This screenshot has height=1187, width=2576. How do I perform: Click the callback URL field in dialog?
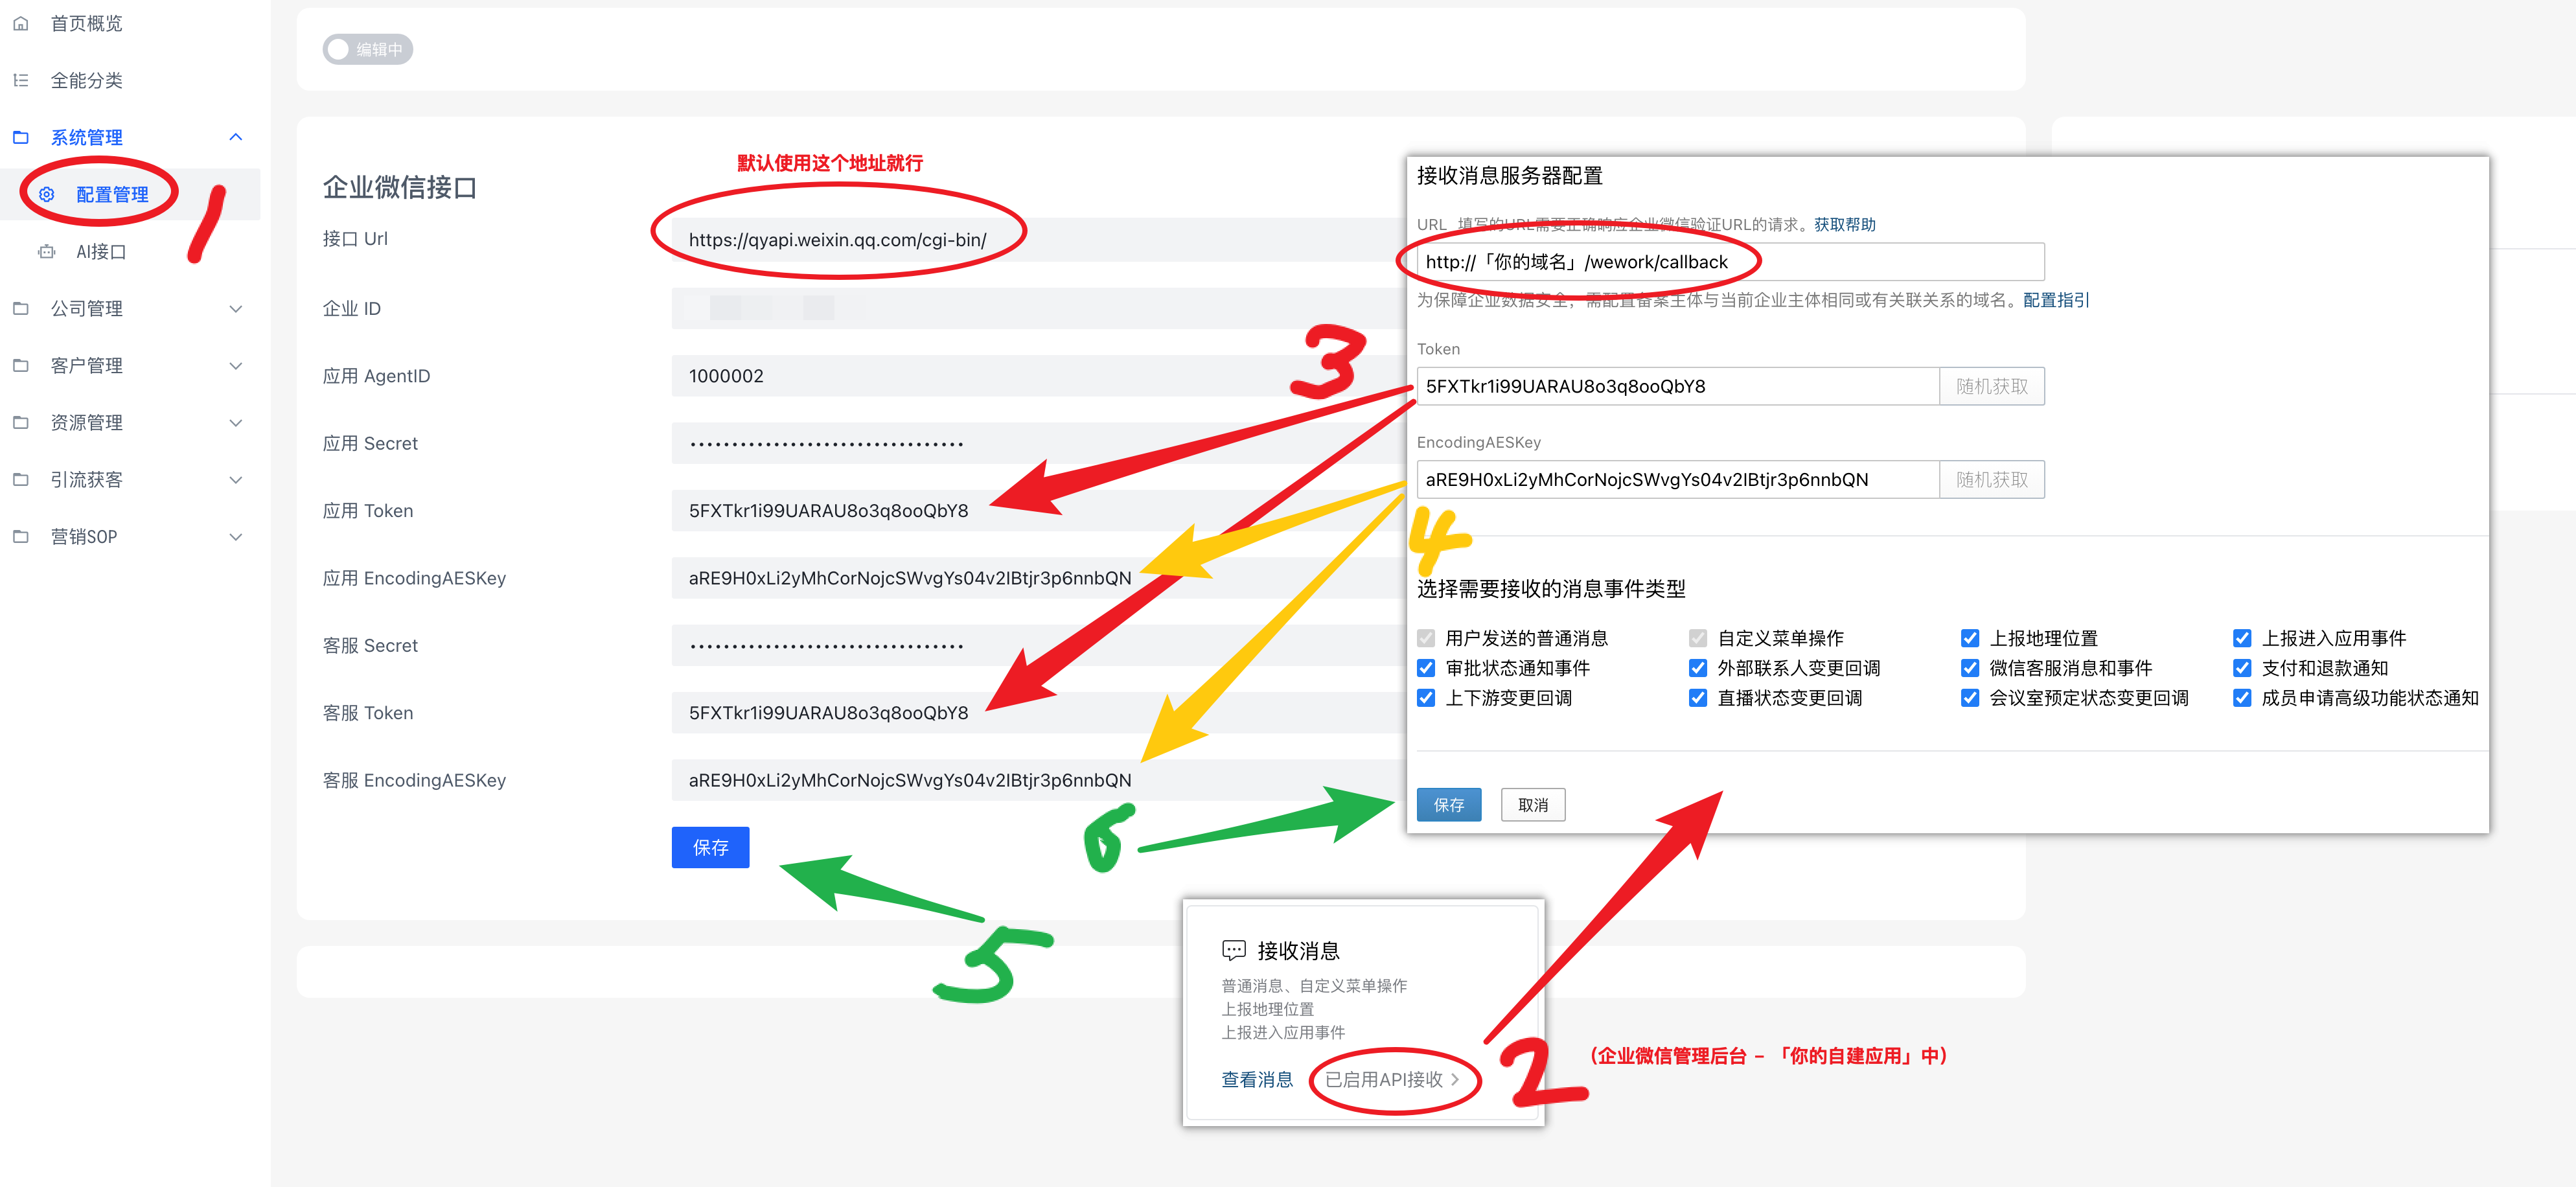1731,262
